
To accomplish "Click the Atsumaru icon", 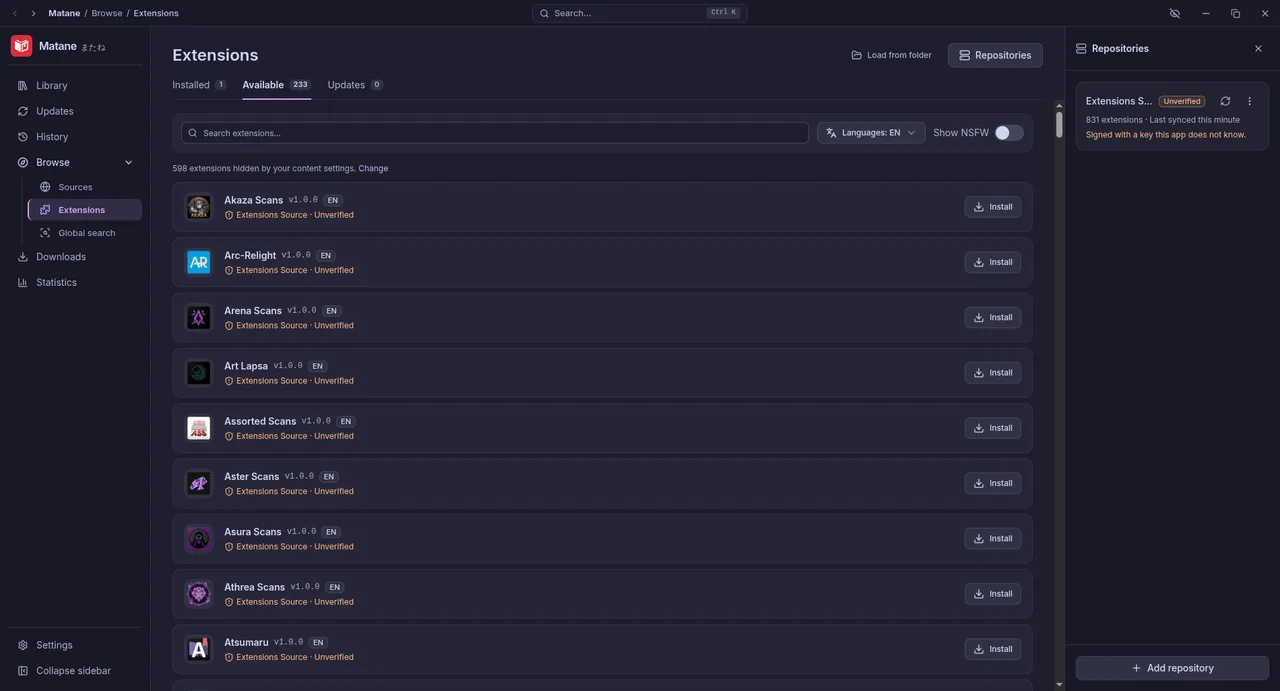I will pyautogui.click(x=199, y=649).
